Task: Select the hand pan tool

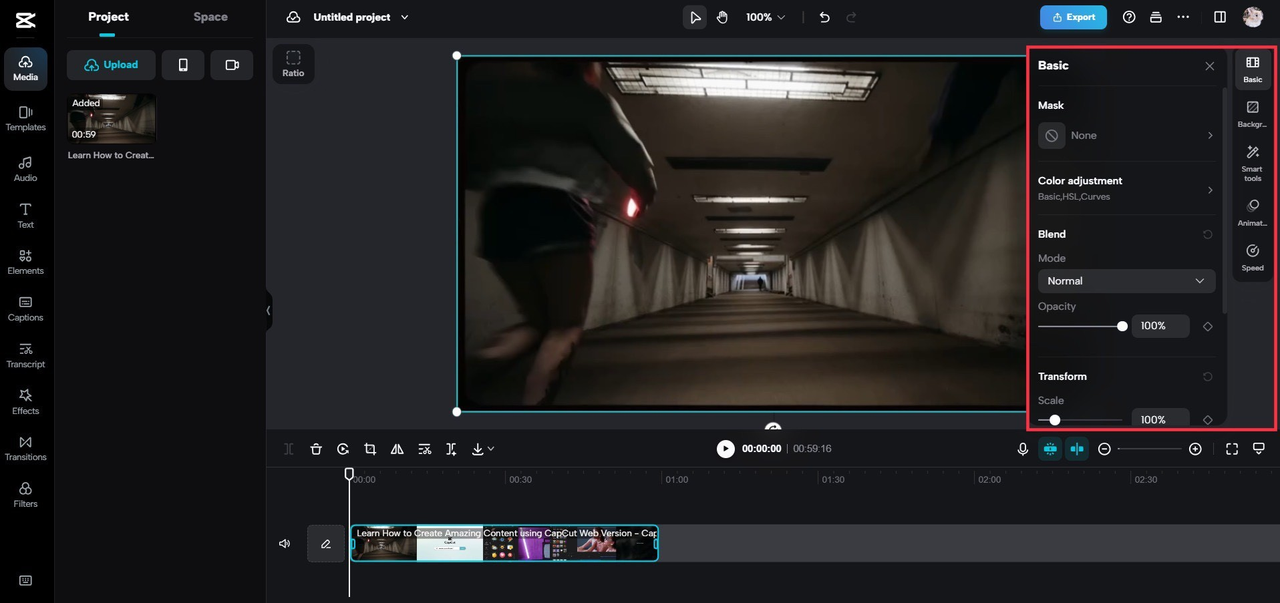Action: coord(721,17)
